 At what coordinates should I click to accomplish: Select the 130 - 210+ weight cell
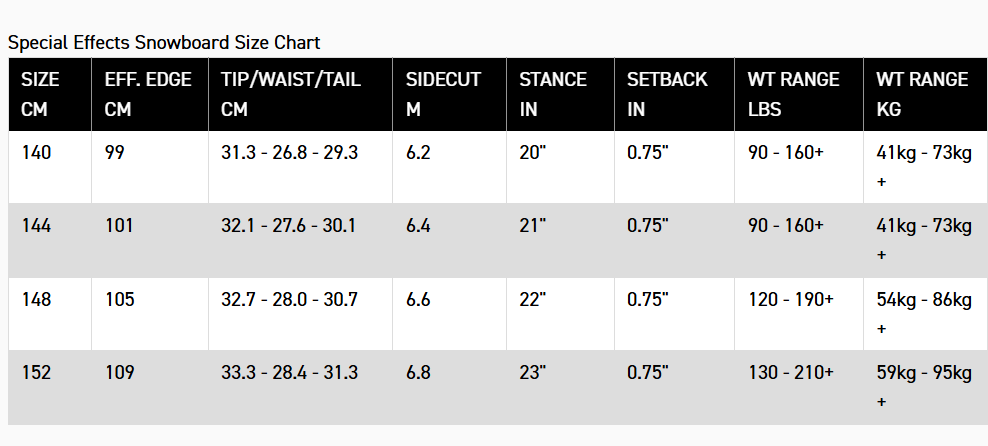791,372
